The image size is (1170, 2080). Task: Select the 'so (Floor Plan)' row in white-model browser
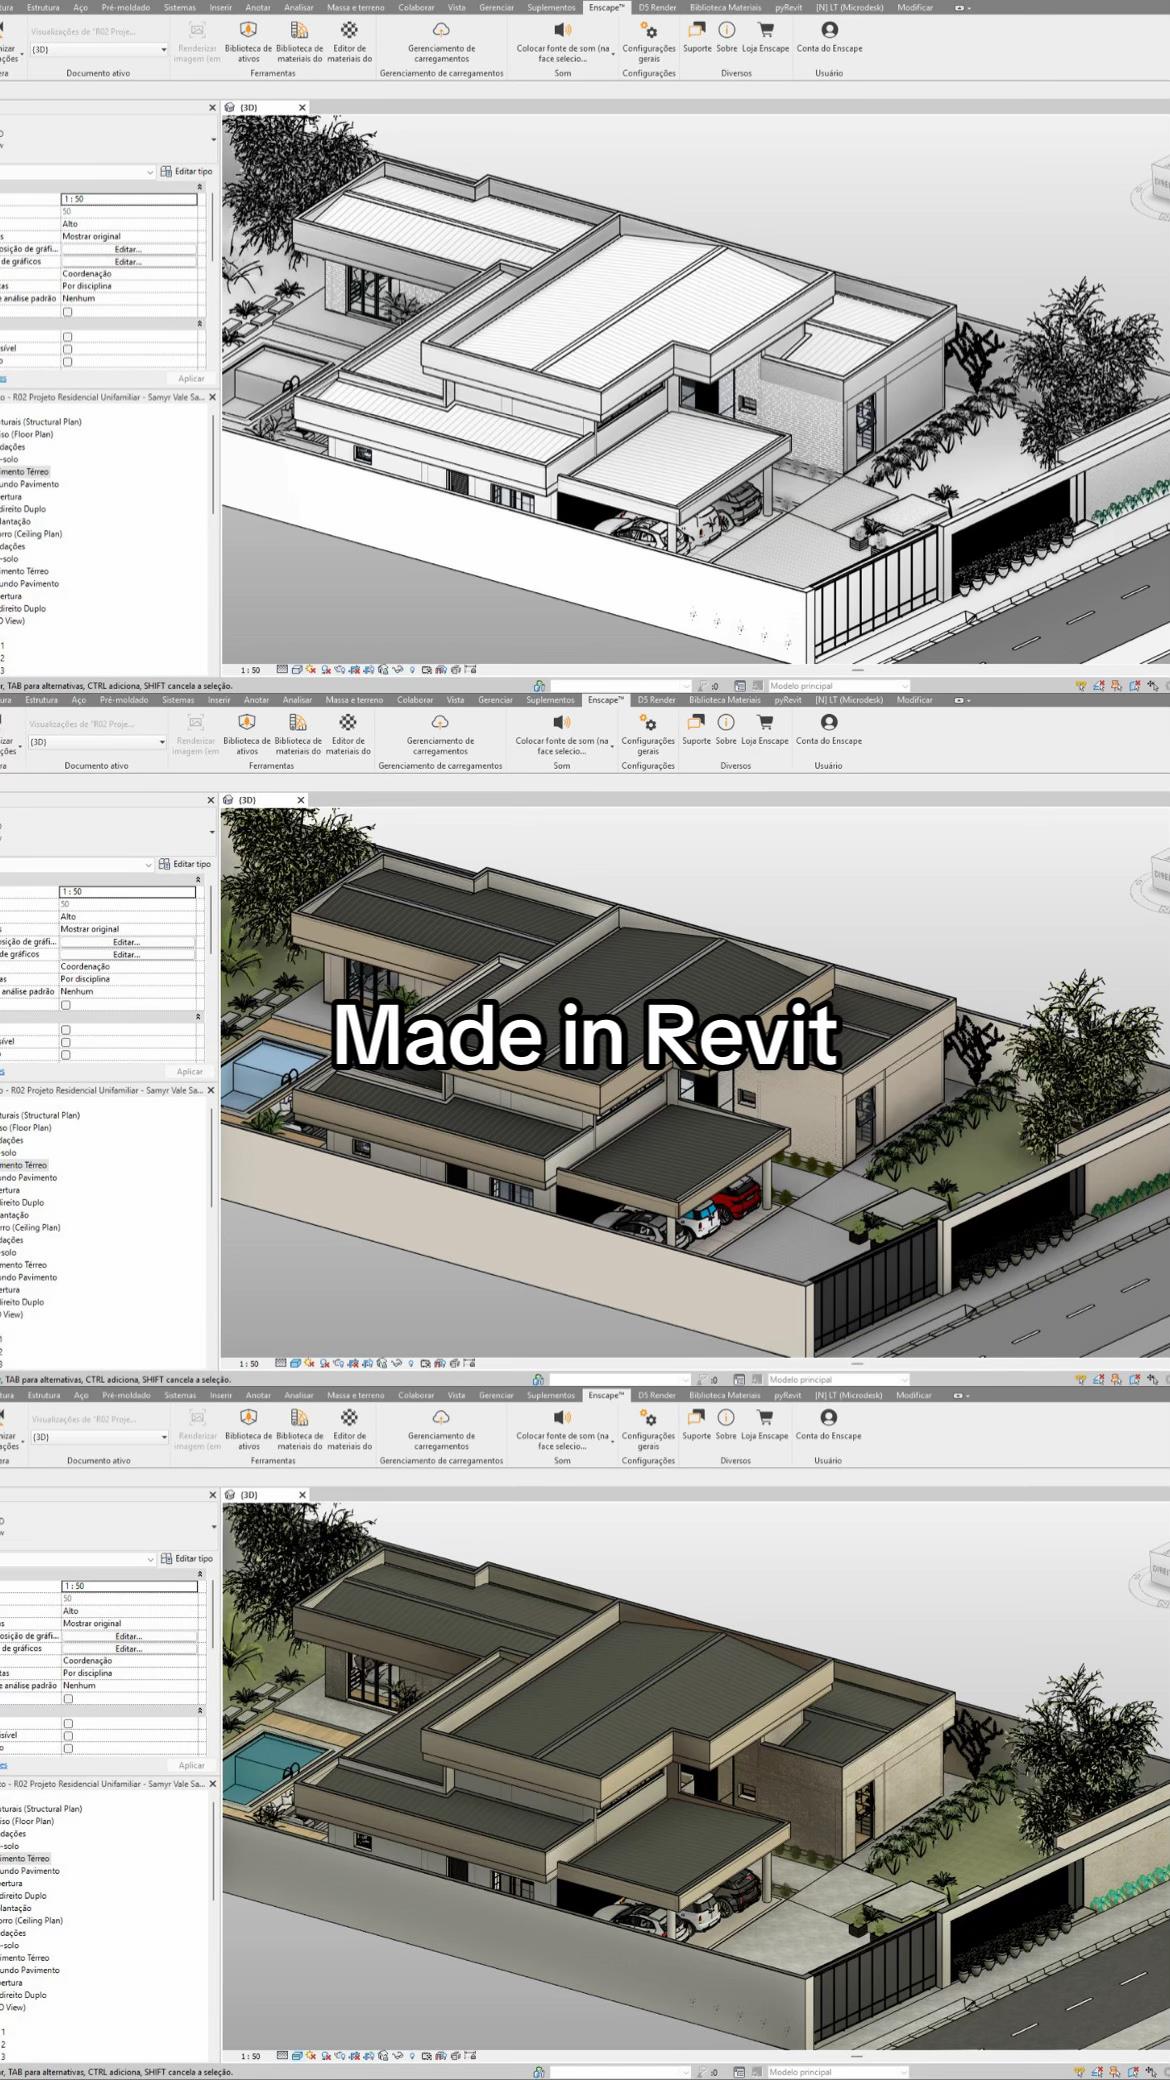27,434
